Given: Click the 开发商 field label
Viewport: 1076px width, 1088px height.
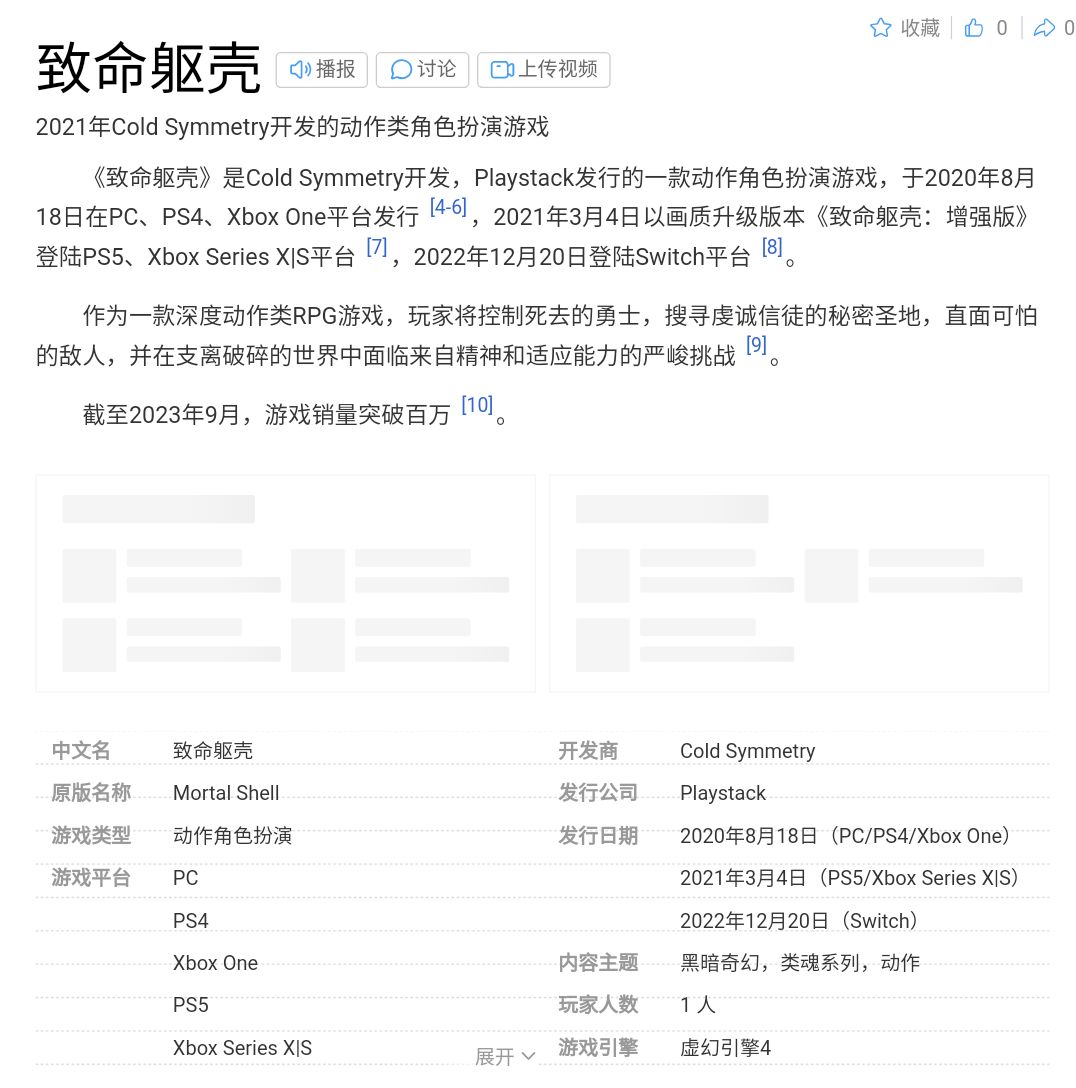Looking at the screenshot, I should pyautogui.click(x=588, y=750).
